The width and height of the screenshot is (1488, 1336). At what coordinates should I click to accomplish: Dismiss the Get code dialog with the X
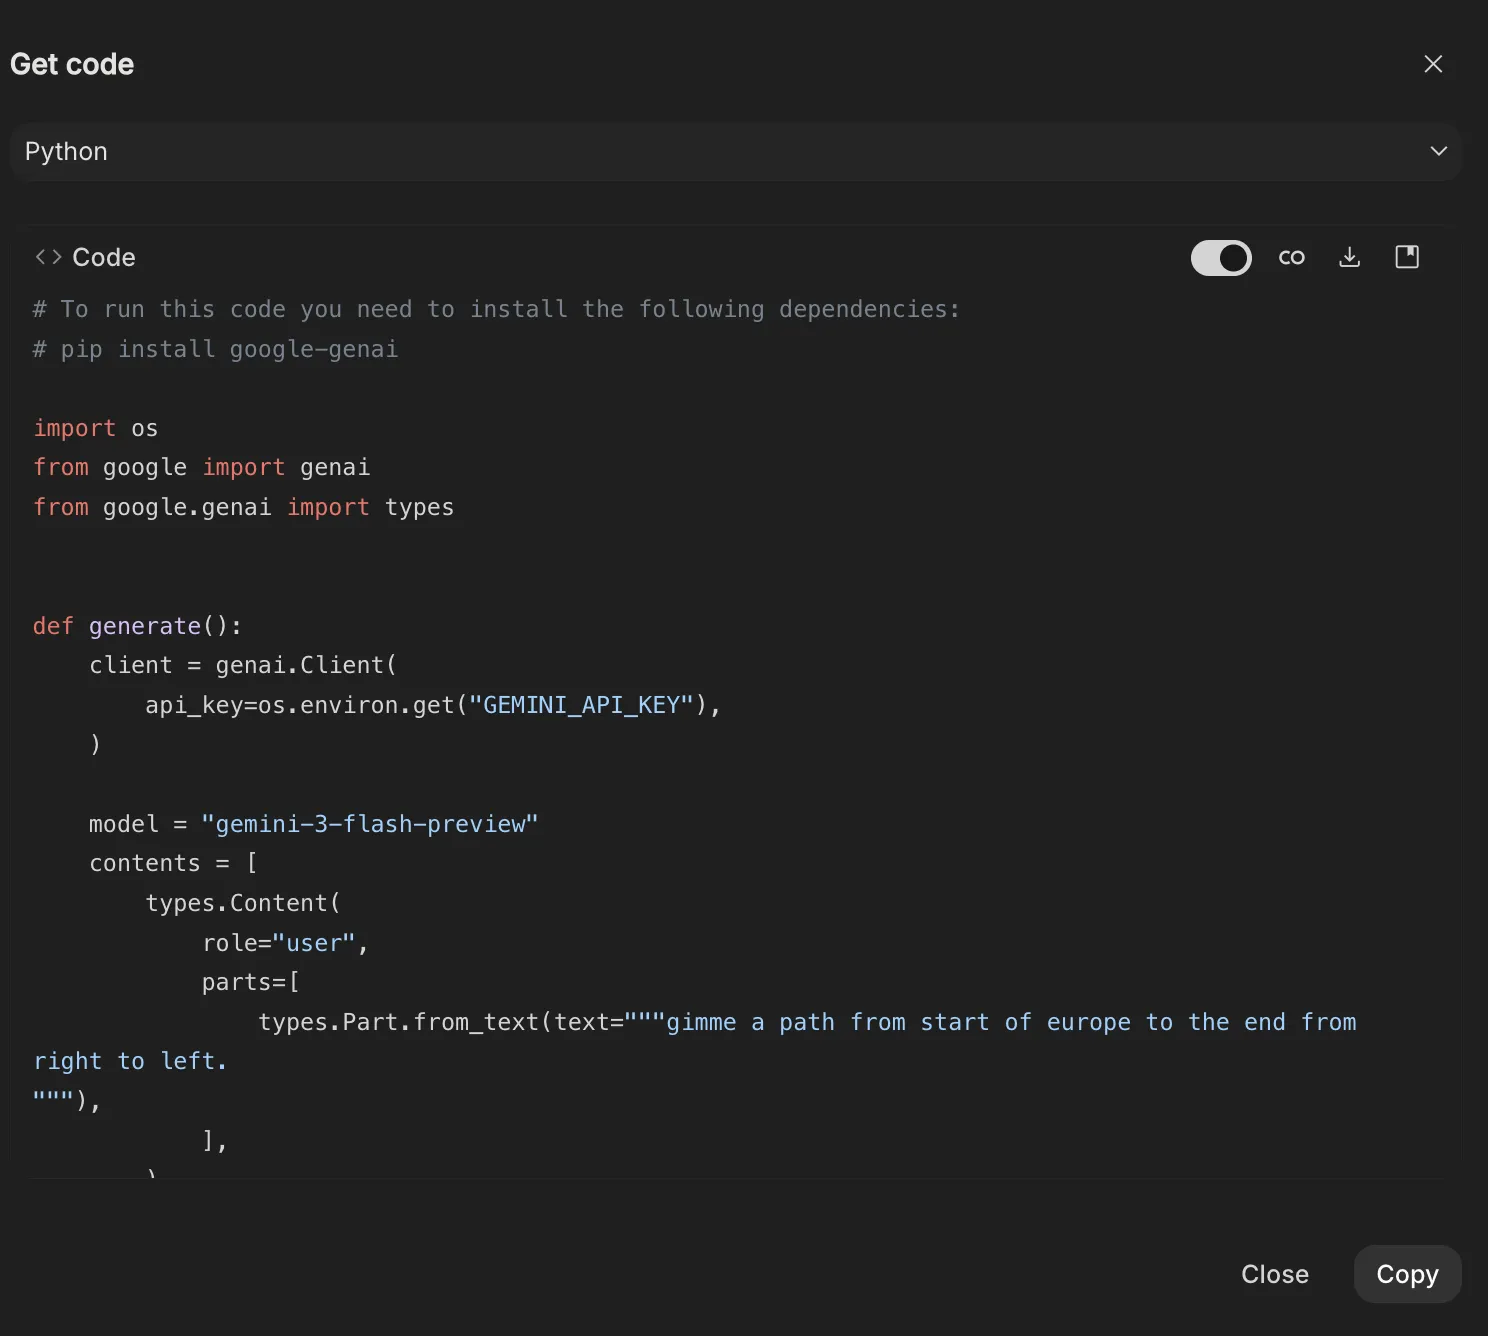[x=1433, y=63]
